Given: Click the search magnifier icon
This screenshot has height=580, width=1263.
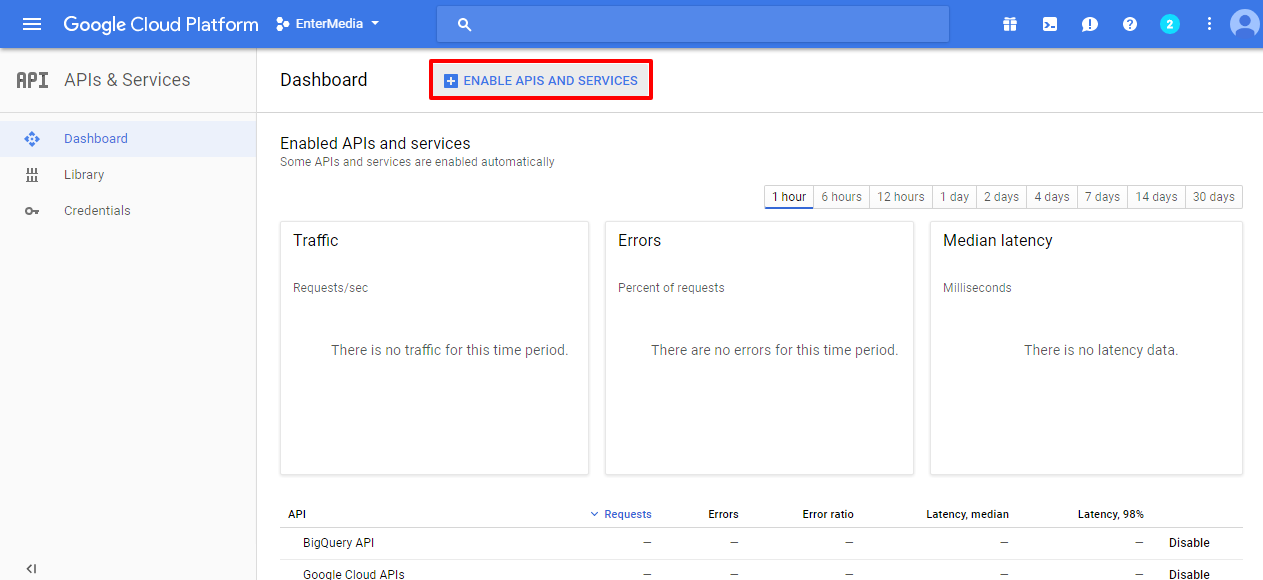Looking at the screenshot, I should pyautogui.click(x=464, y=24).
